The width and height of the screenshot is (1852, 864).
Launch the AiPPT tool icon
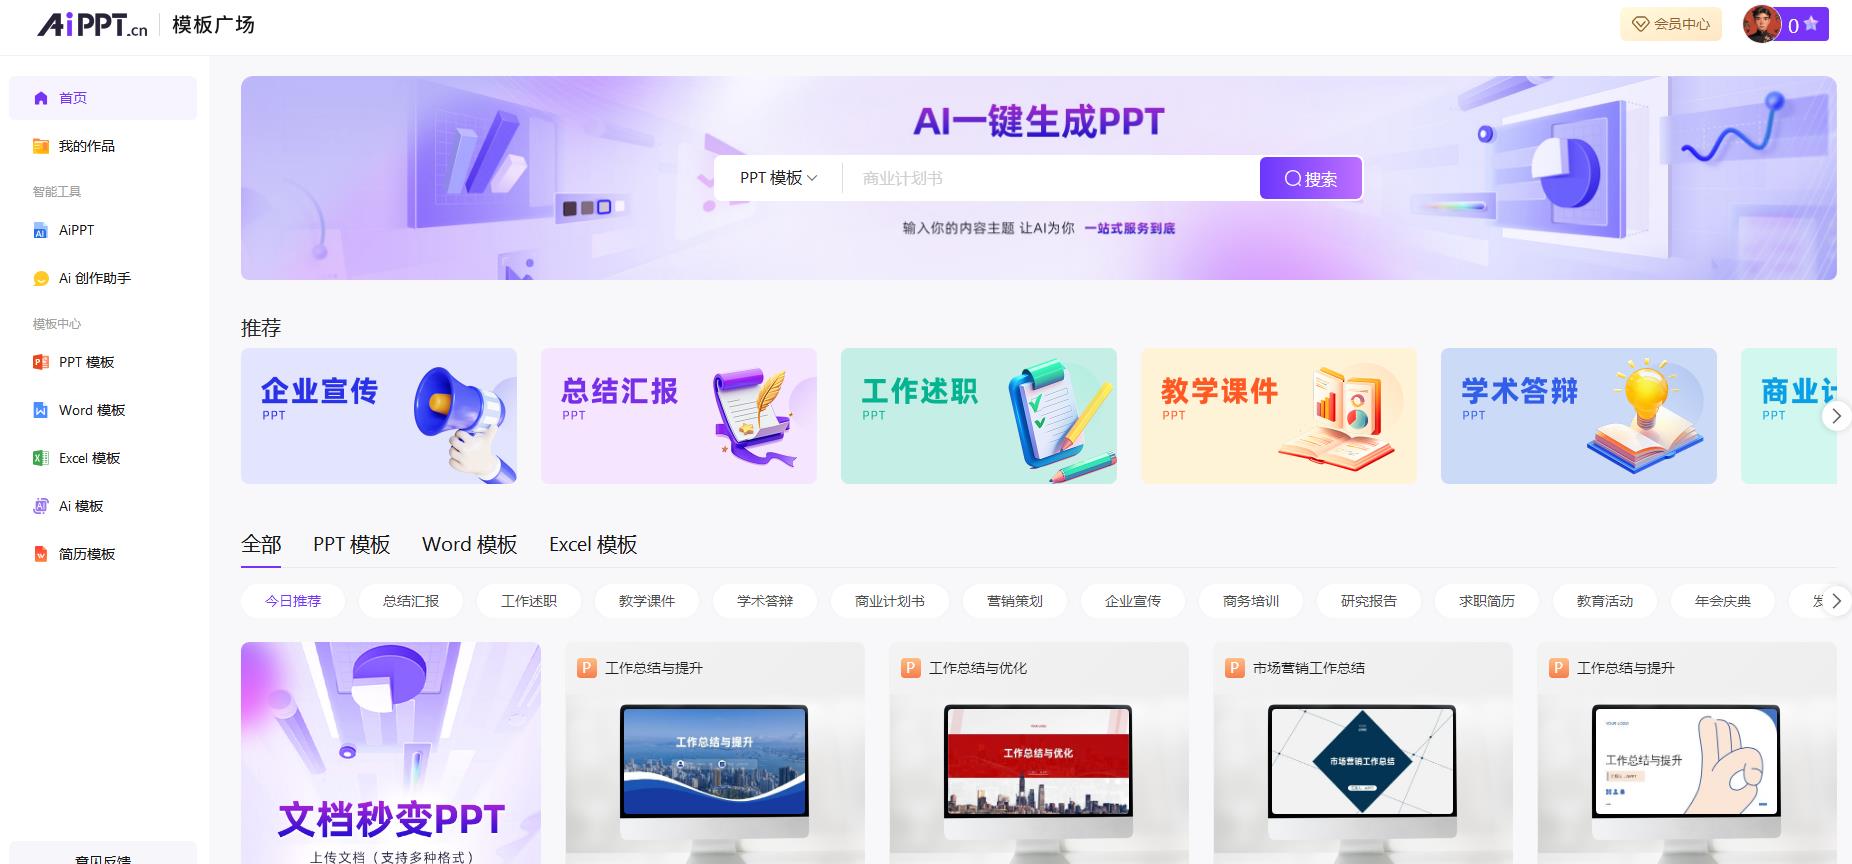pyautogui.click(x=41, y=230)
